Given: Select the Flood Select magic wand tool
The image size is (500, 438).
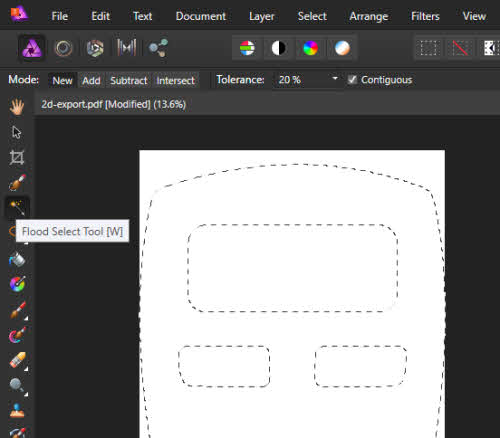Looking at the screenshot, I should (17, 207).
